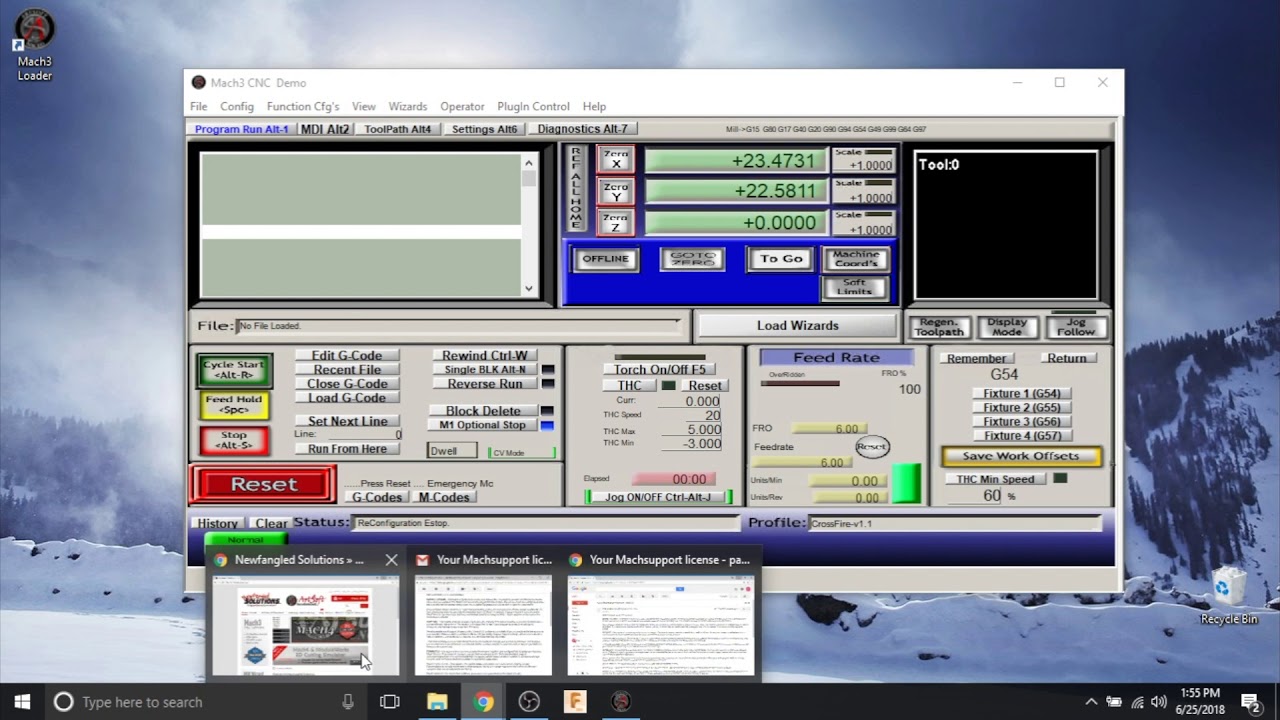Click the Chrome taskbar icon

click(x=483, y=702)
